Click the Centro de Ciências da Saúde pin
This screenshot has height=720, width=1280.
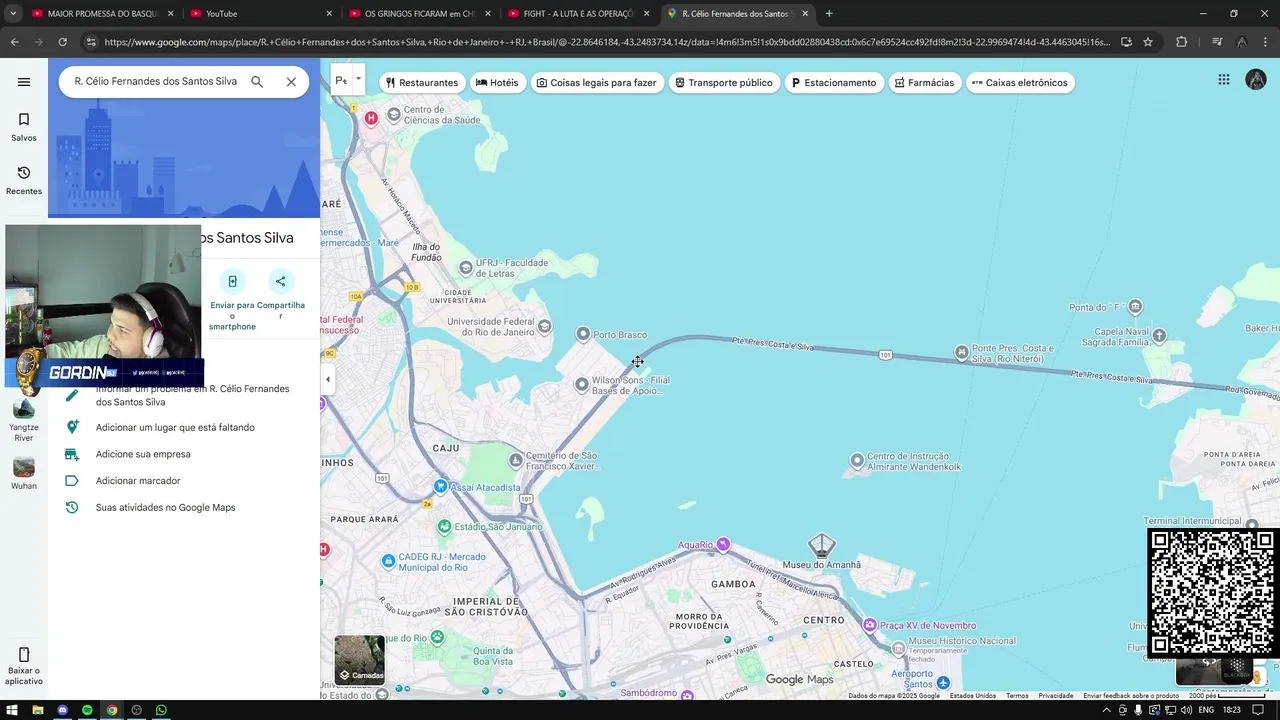394,115
